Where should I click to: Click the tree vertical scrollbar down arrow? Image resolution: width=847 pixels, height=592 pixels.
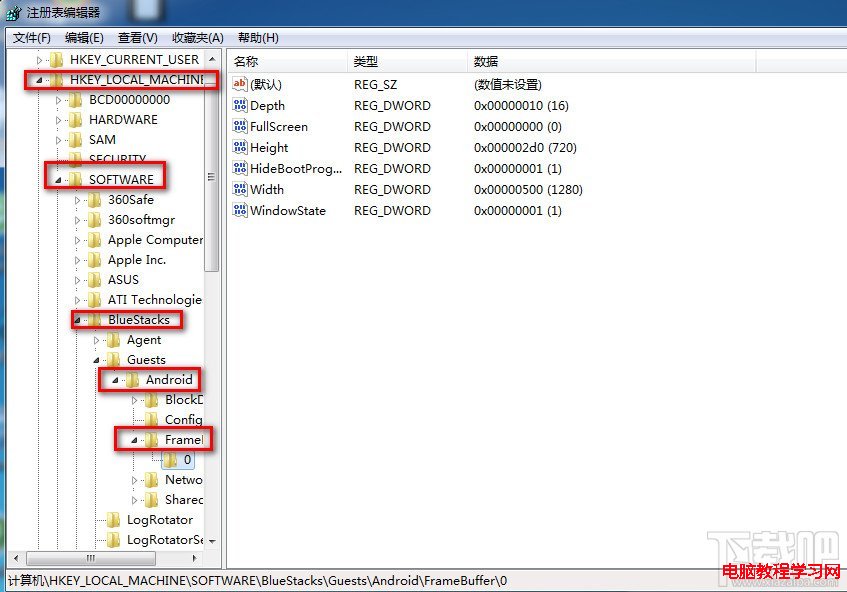[x=212, y=541]
